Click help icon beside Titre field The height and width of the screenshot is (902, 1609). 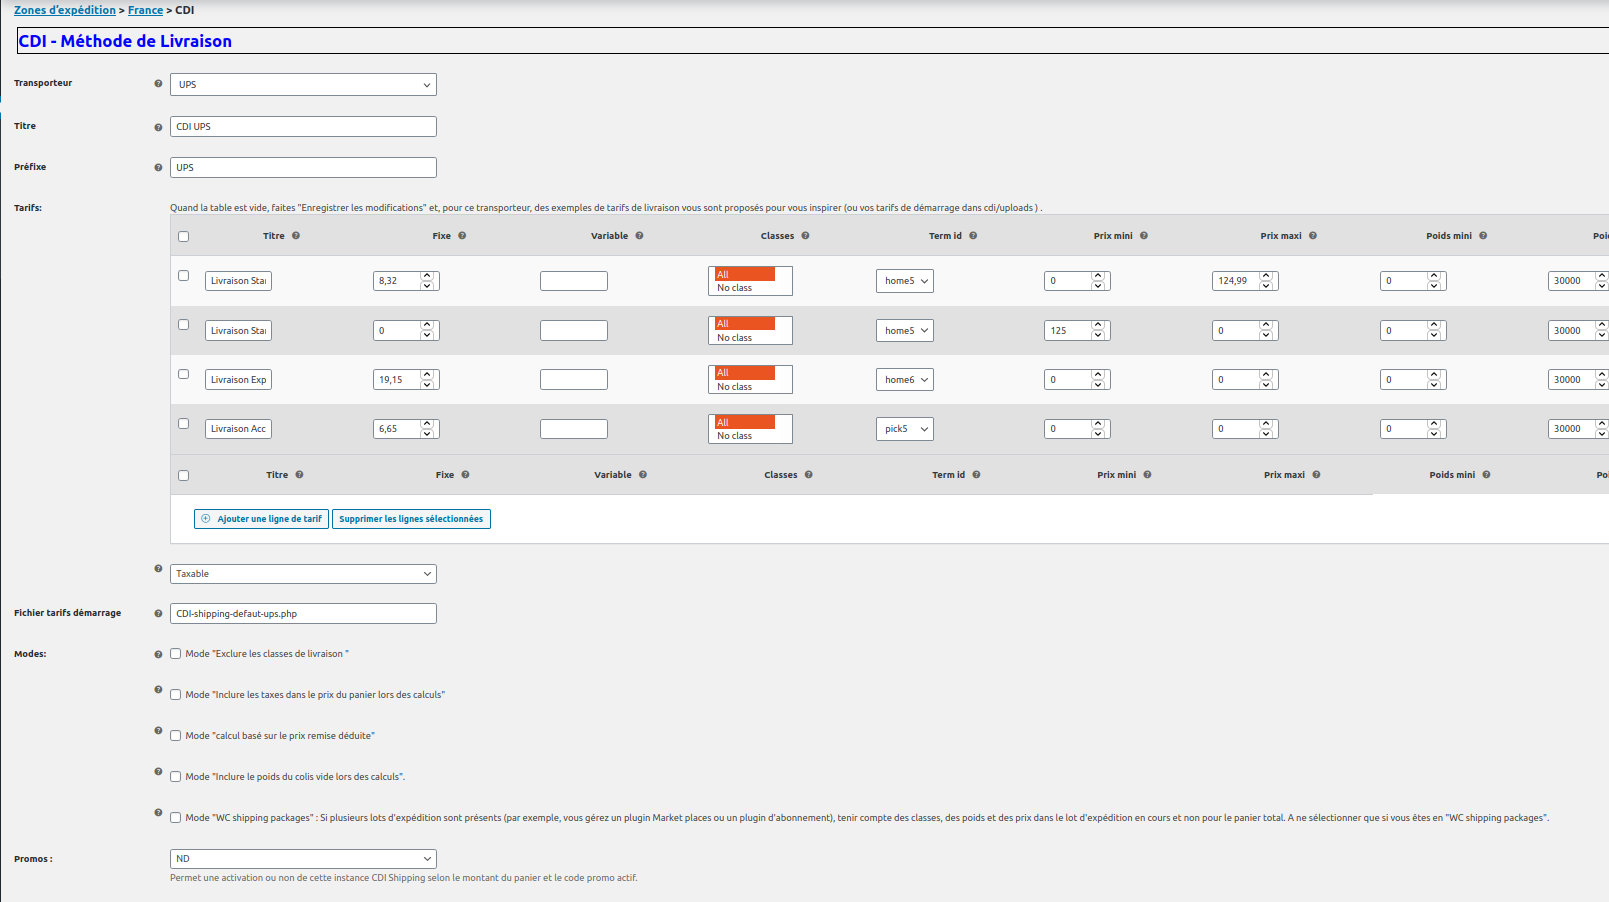pos(158,127)
